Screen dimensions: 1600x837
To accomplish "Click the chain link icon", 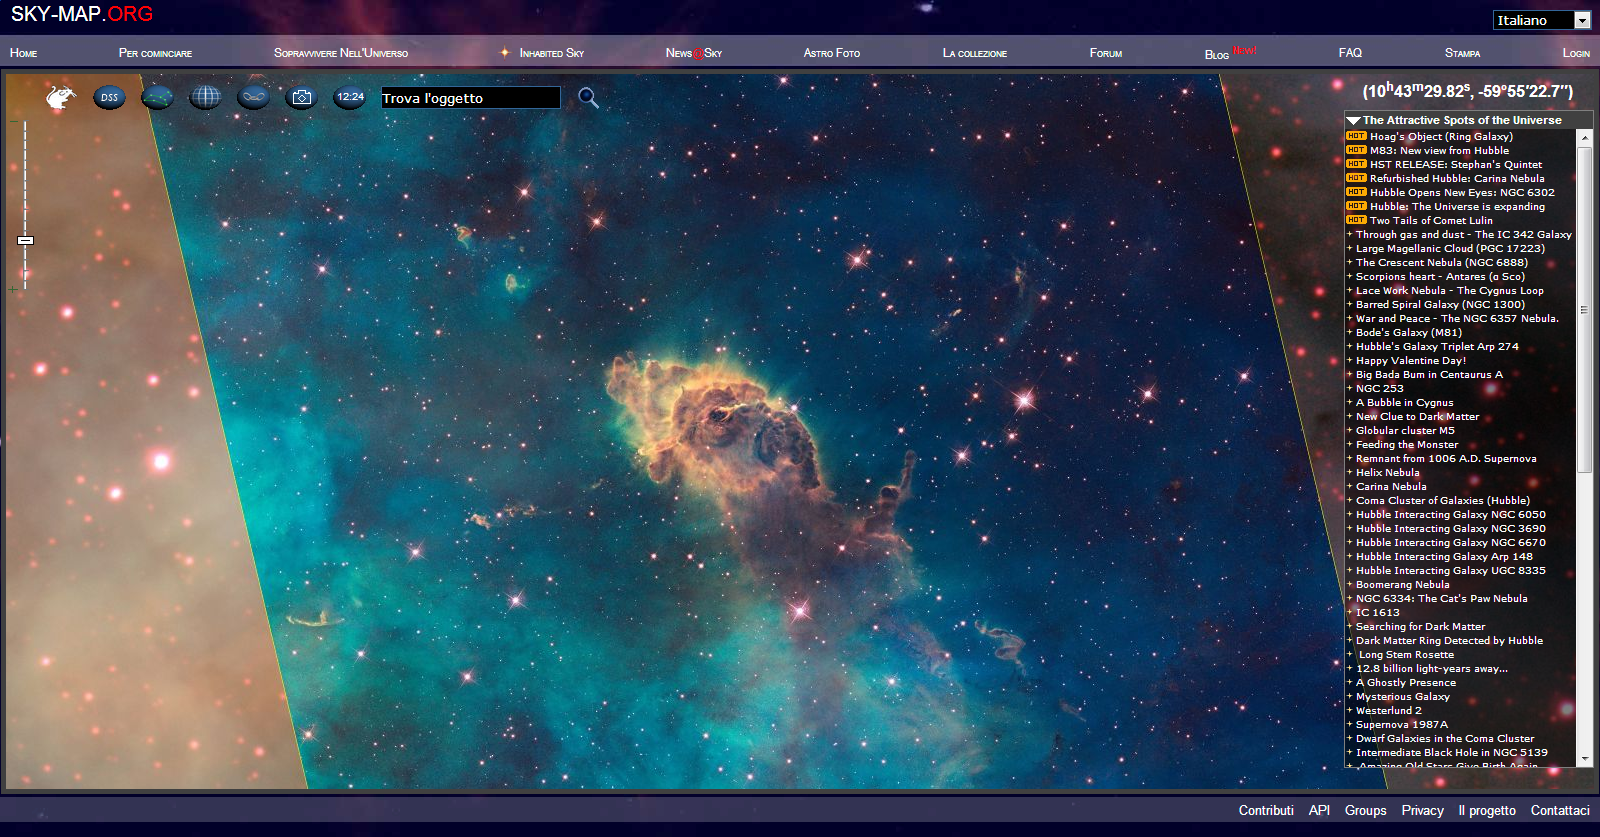I will (x=253, y=97).
